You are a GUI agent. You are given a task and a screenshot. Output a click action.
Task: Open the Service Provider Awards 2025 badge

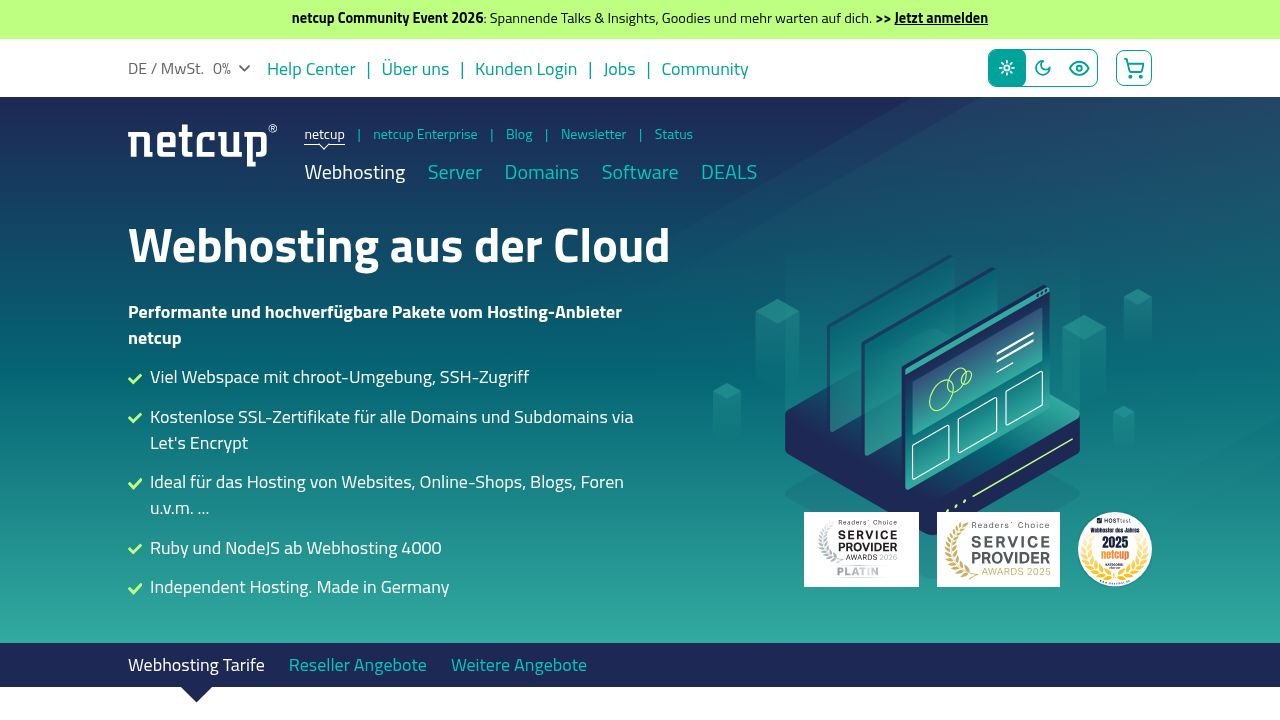click(x=998, y=549)
